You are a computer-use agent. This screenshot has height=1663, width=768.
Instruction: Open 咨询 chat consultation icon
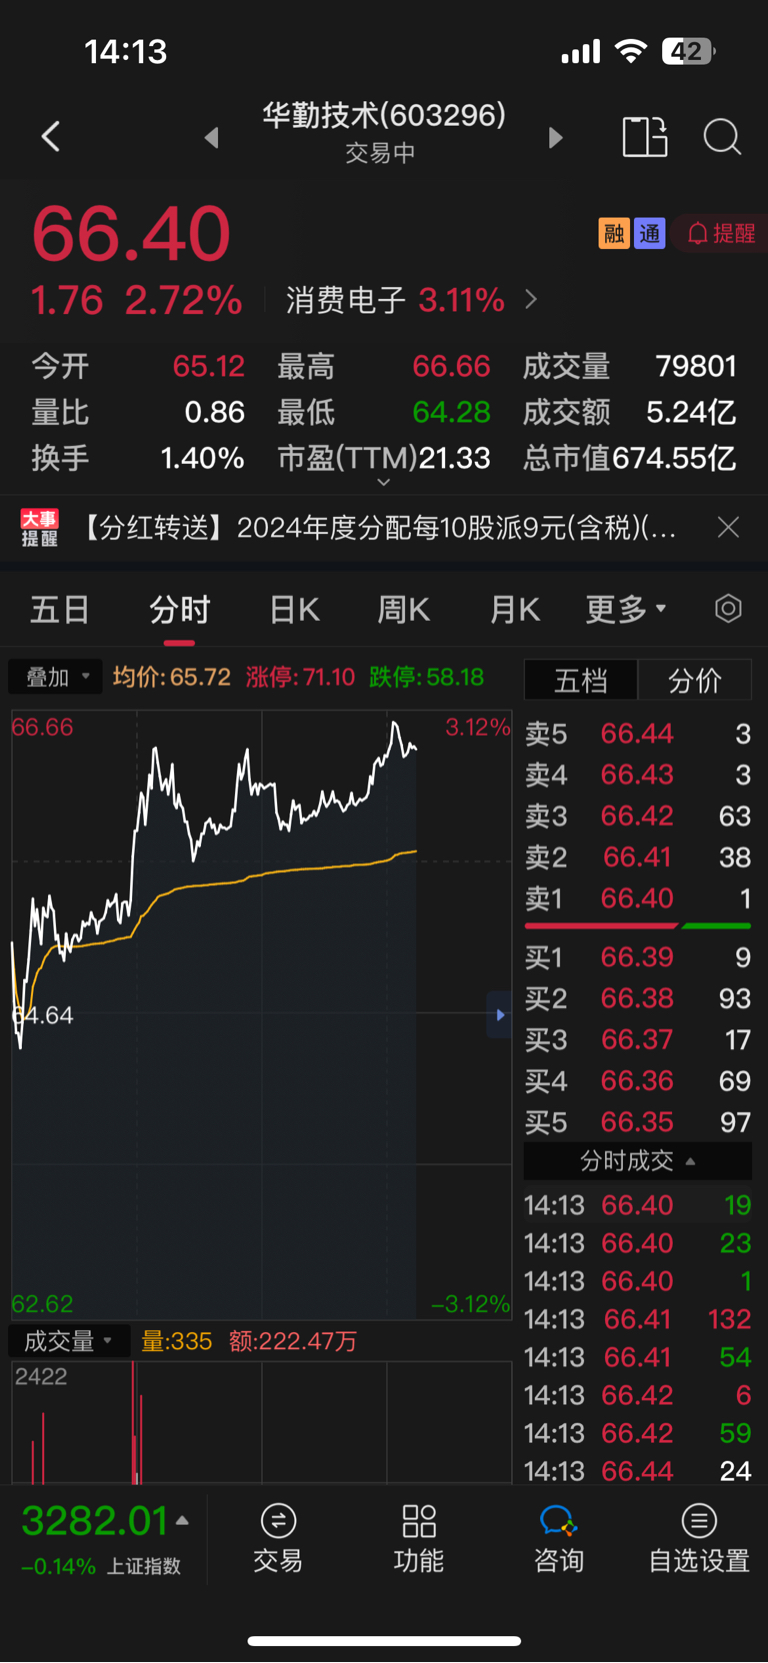[559, 1539]
